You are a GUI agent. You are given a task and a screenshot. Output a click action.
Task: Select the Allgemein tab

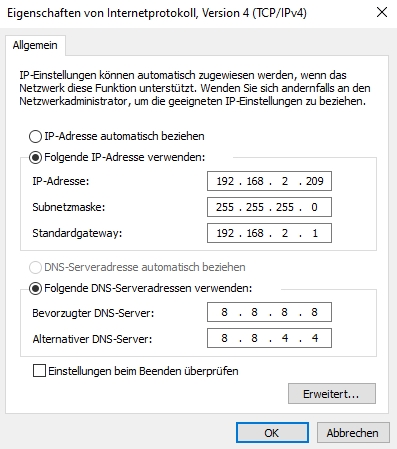pyautogui.click(x=35, y=45)
